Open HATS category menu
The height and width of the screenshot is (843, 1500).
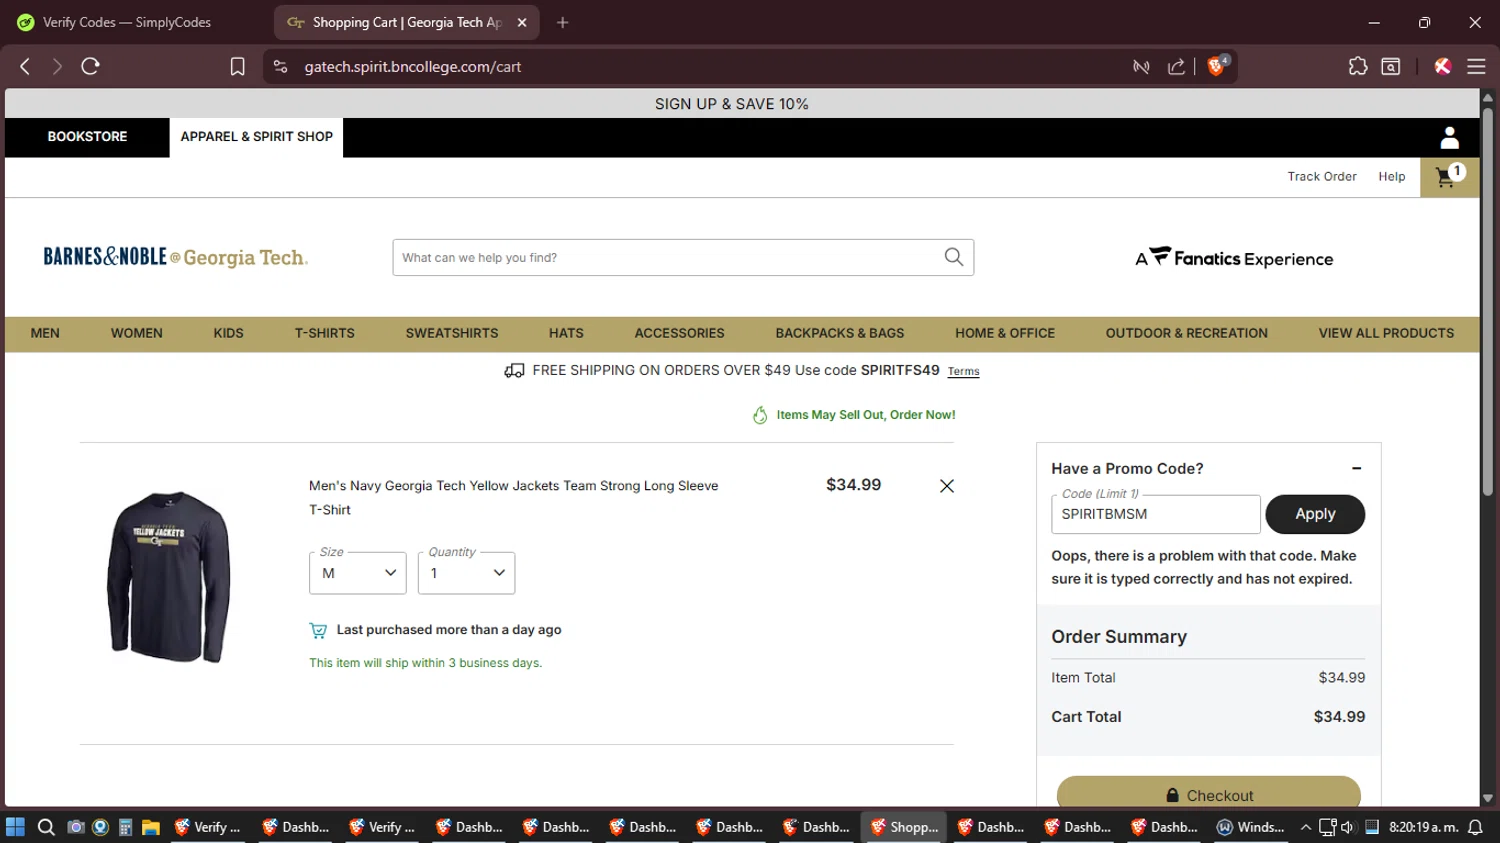566,333
